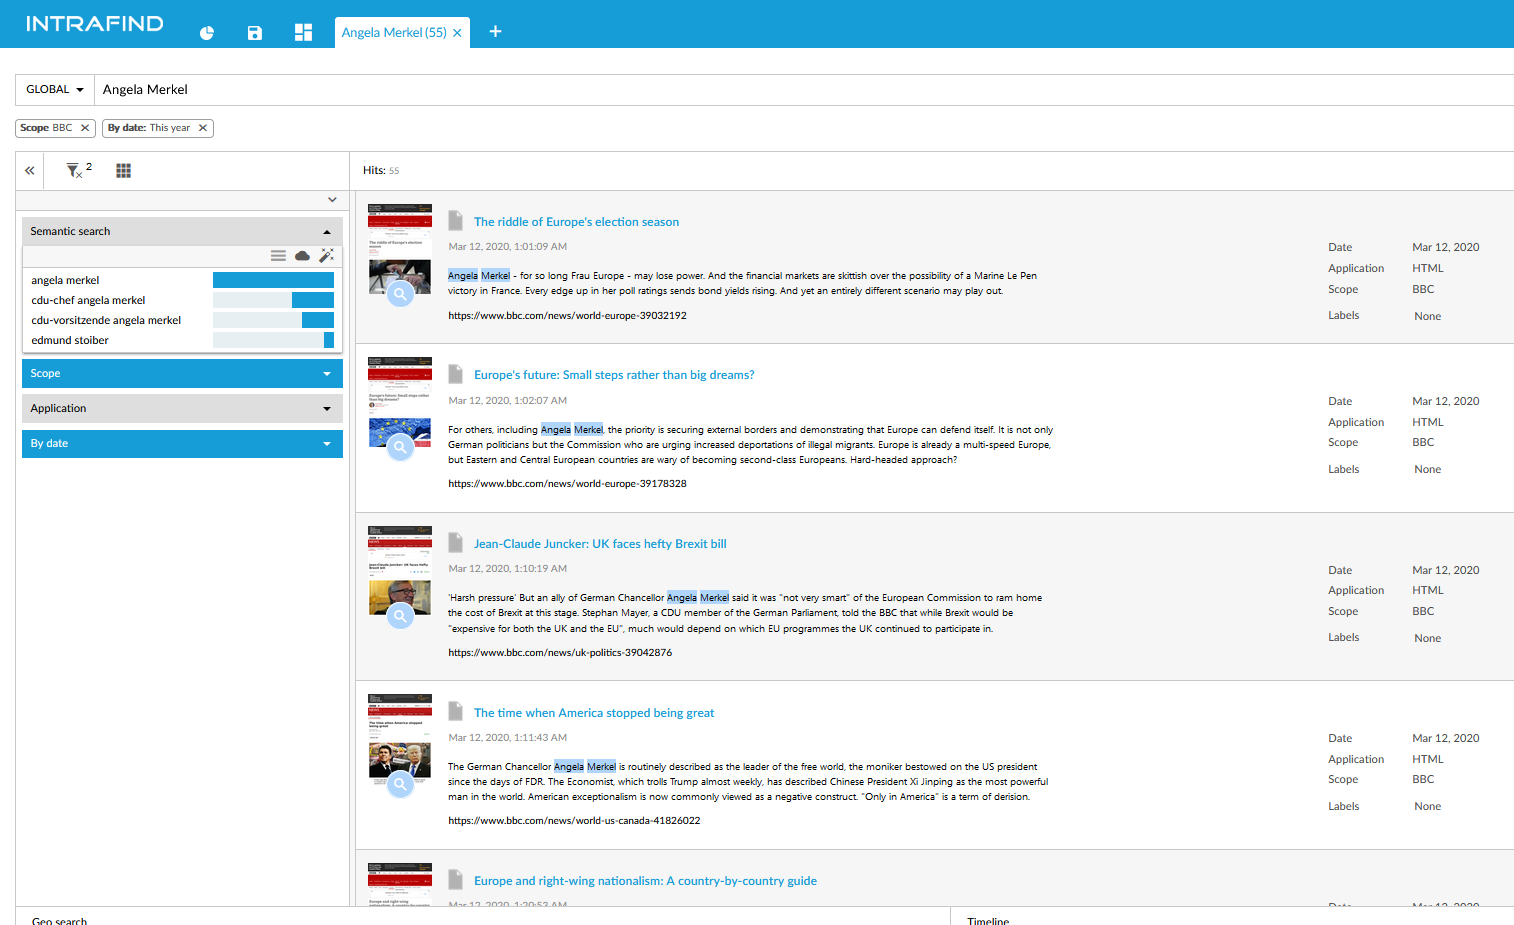Expand the By date filter section
1514x925 pixels.
[x=182, y=443]
